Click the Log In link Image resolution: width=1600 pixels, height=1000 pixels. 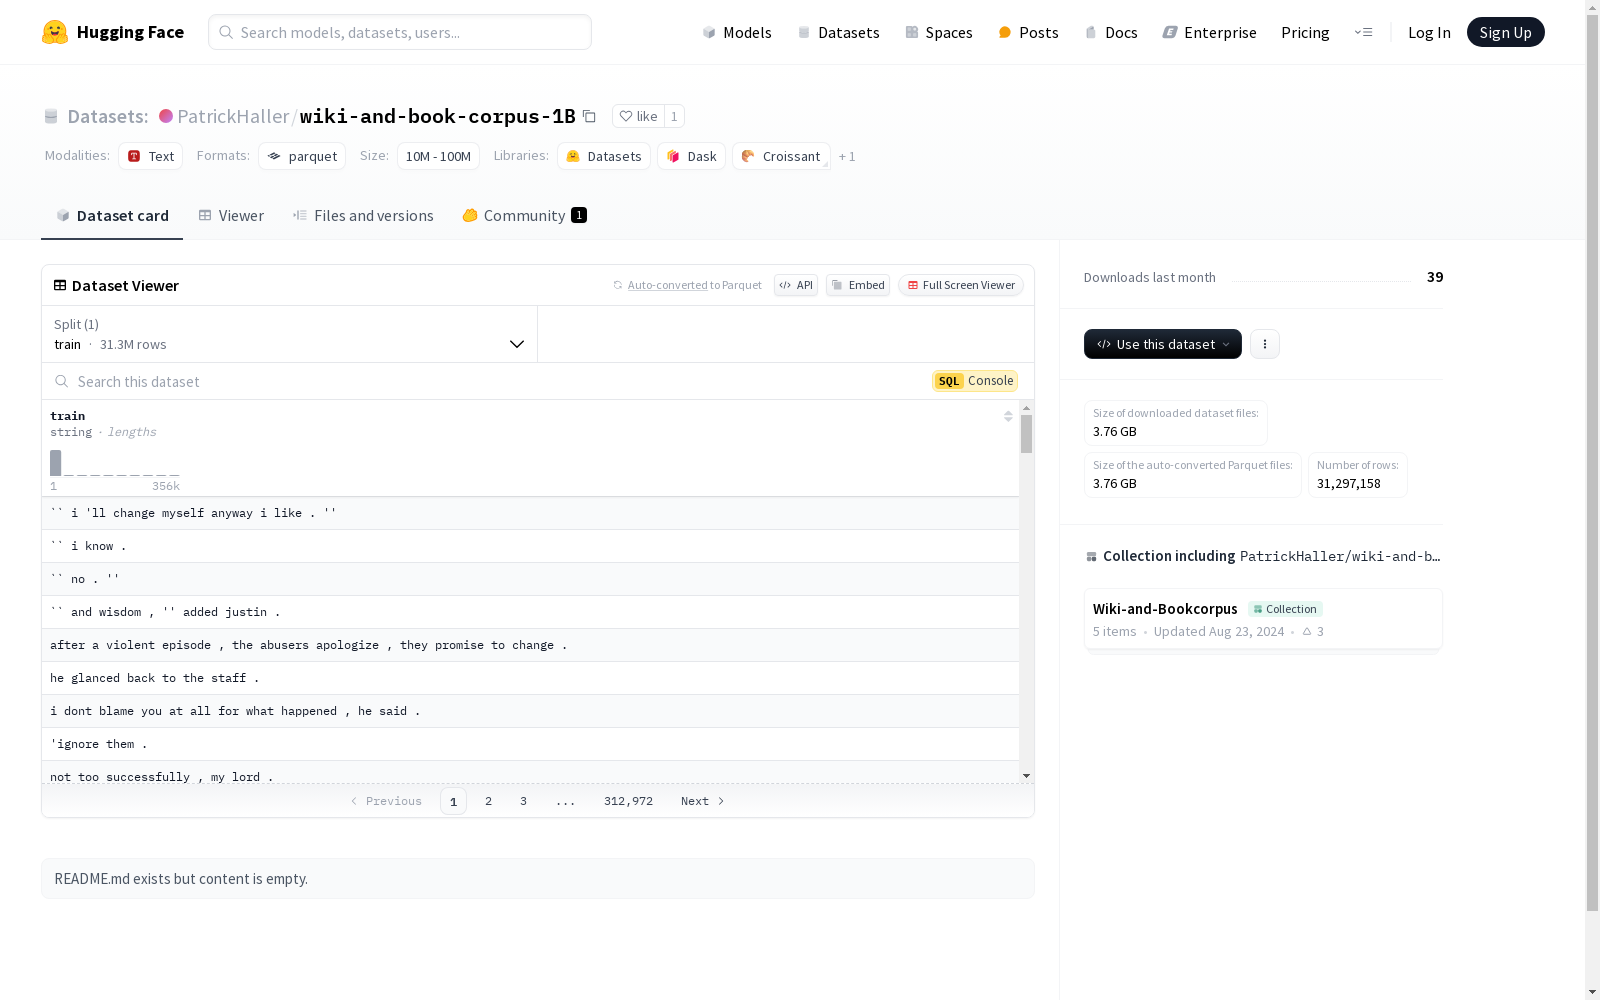click(x=1429, y=32)
